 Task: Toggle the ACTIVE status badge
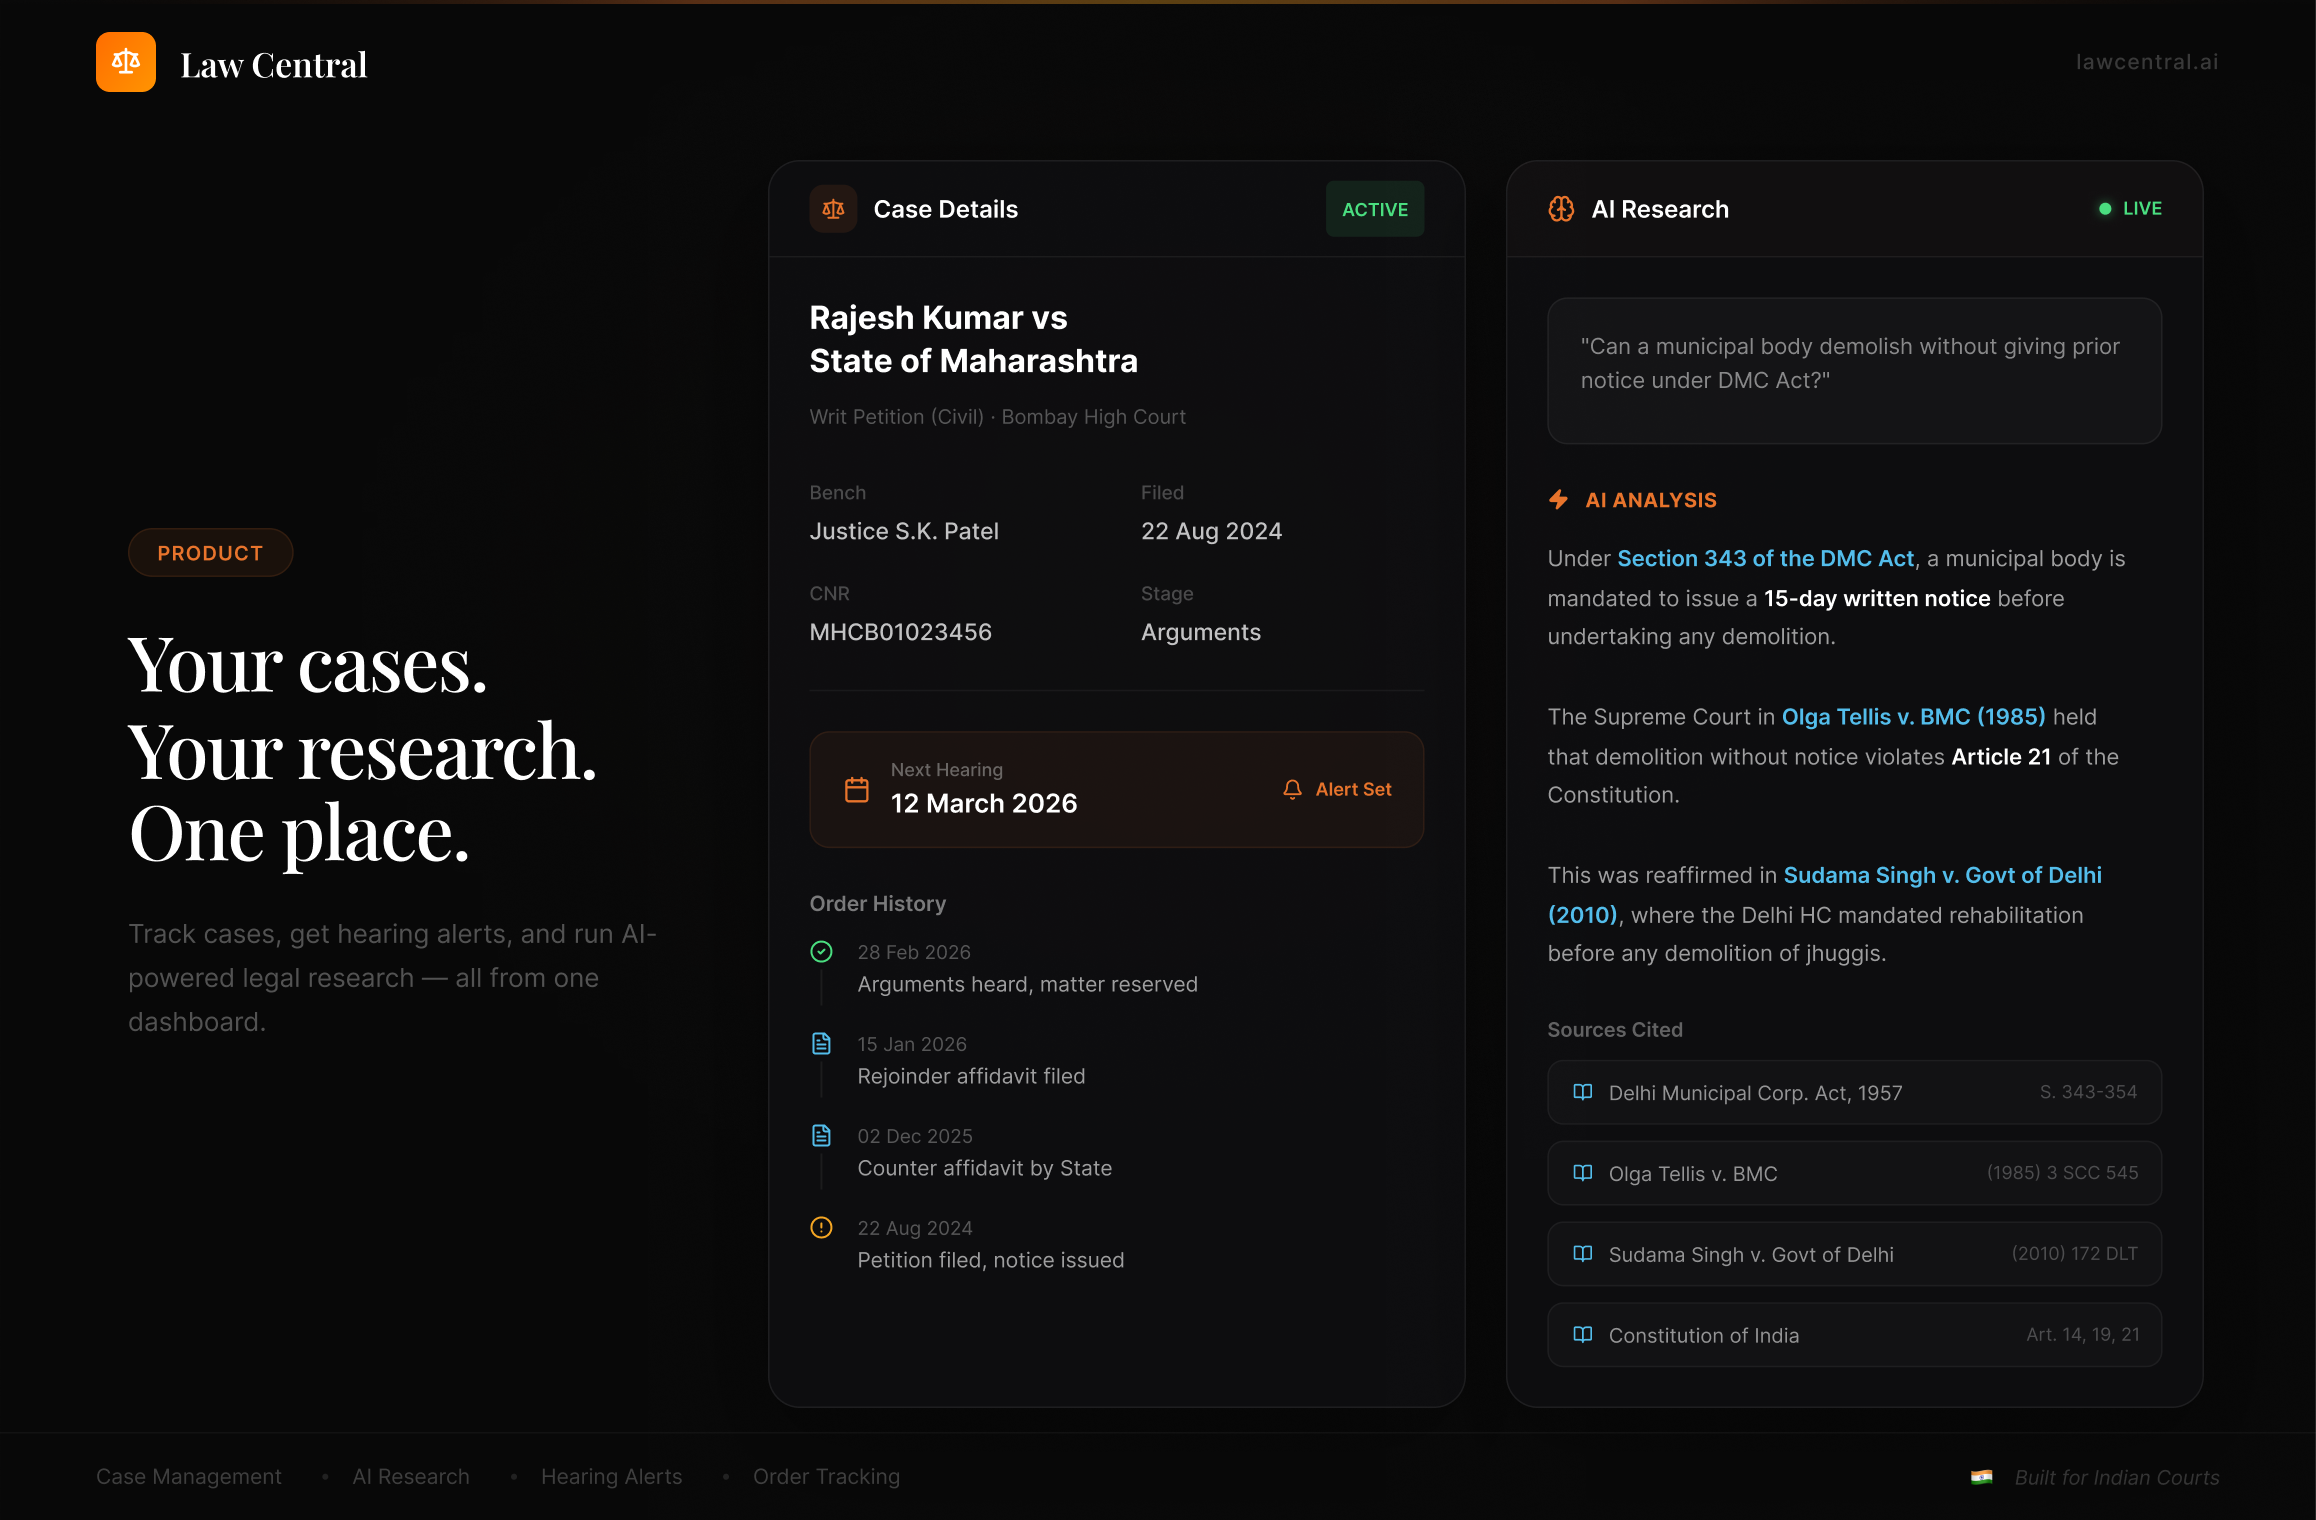pyautogui.click(x=1375, y=209)
